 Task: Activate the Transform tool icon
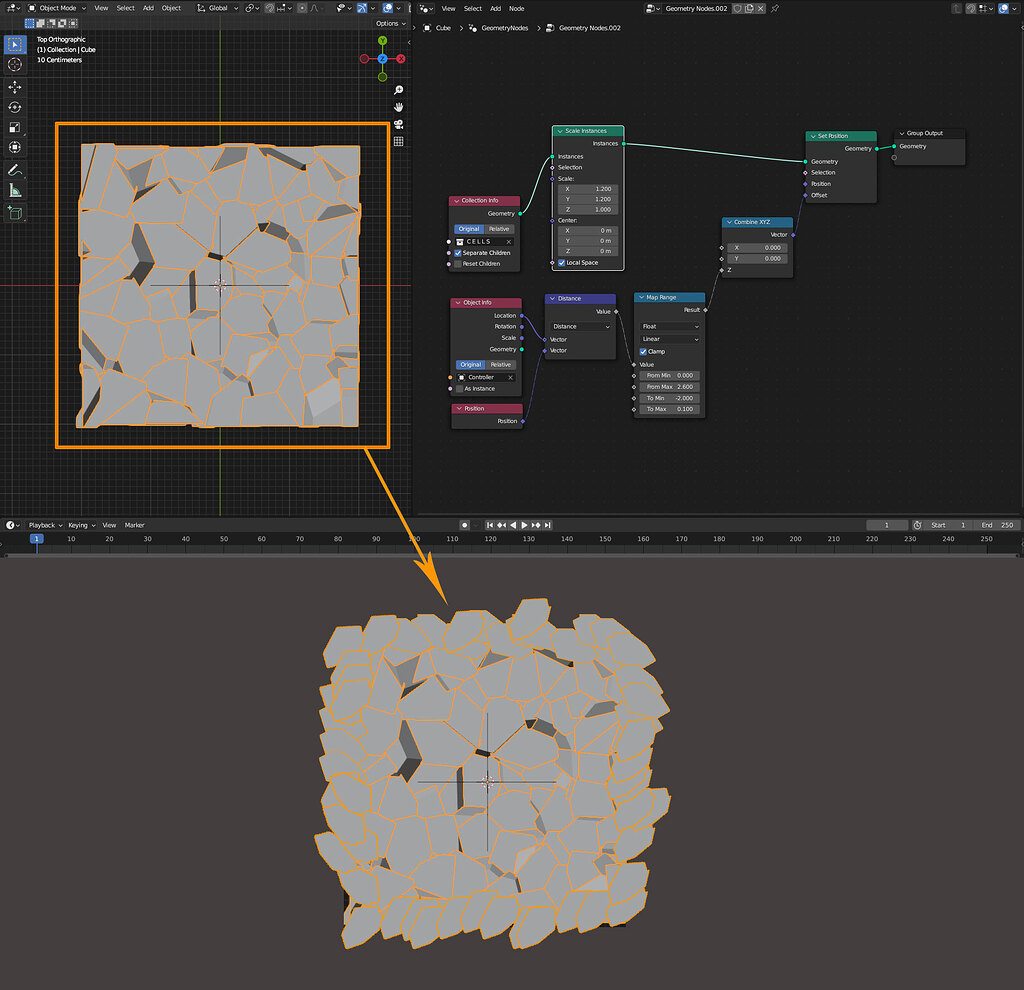click(15, 148)
